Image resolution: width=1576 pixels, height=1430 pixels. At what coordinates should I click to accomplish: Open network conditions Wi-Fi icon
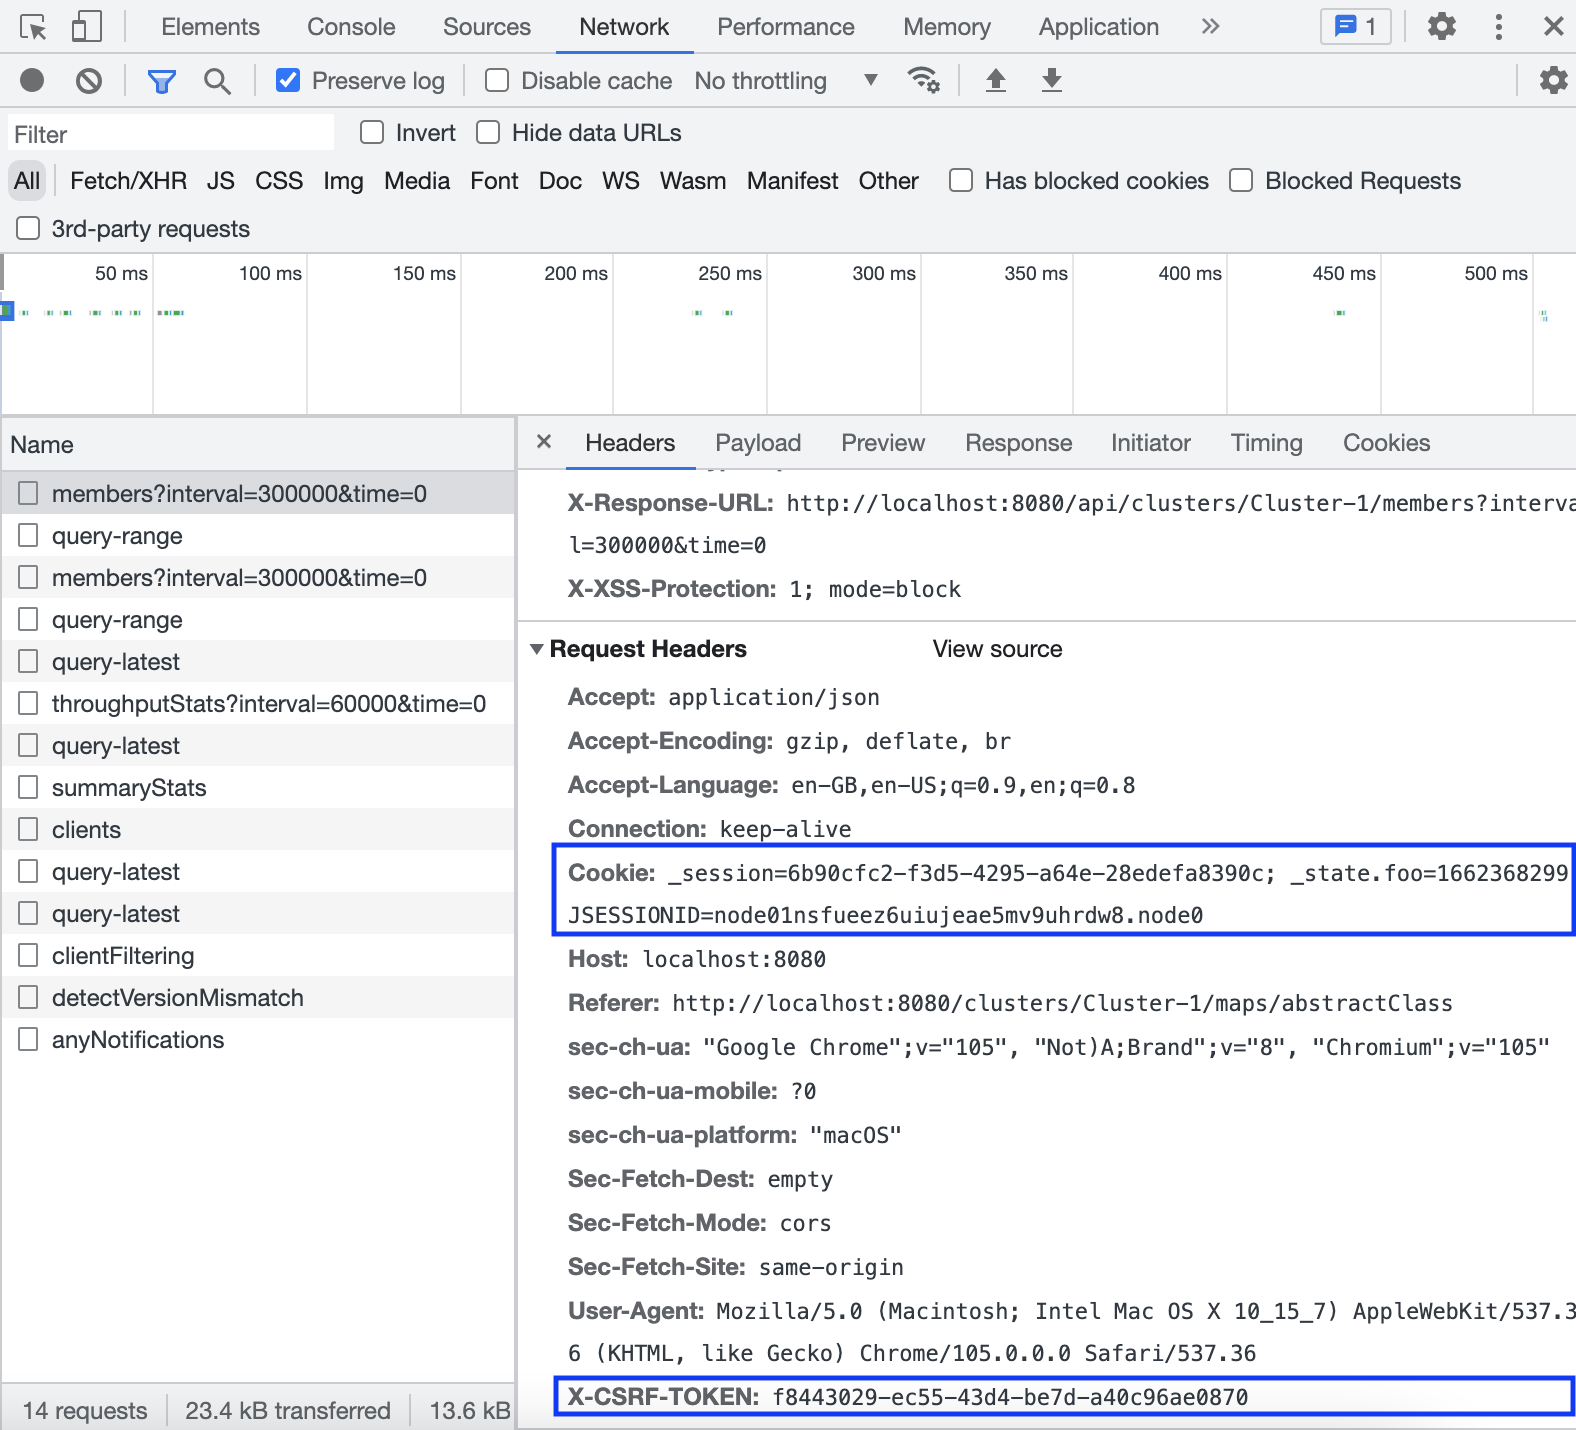(923, 80)
